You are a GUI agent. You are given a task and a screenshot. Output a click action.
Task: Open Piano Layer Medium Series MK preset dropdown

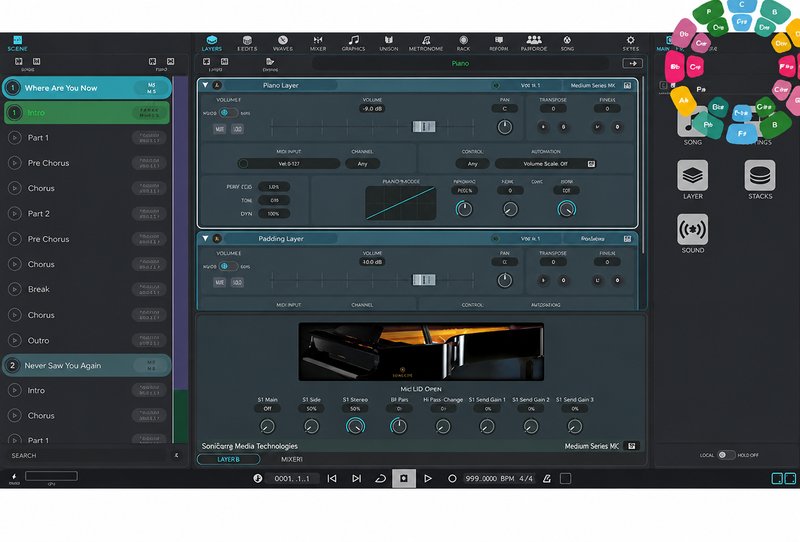tap(593, 85)
